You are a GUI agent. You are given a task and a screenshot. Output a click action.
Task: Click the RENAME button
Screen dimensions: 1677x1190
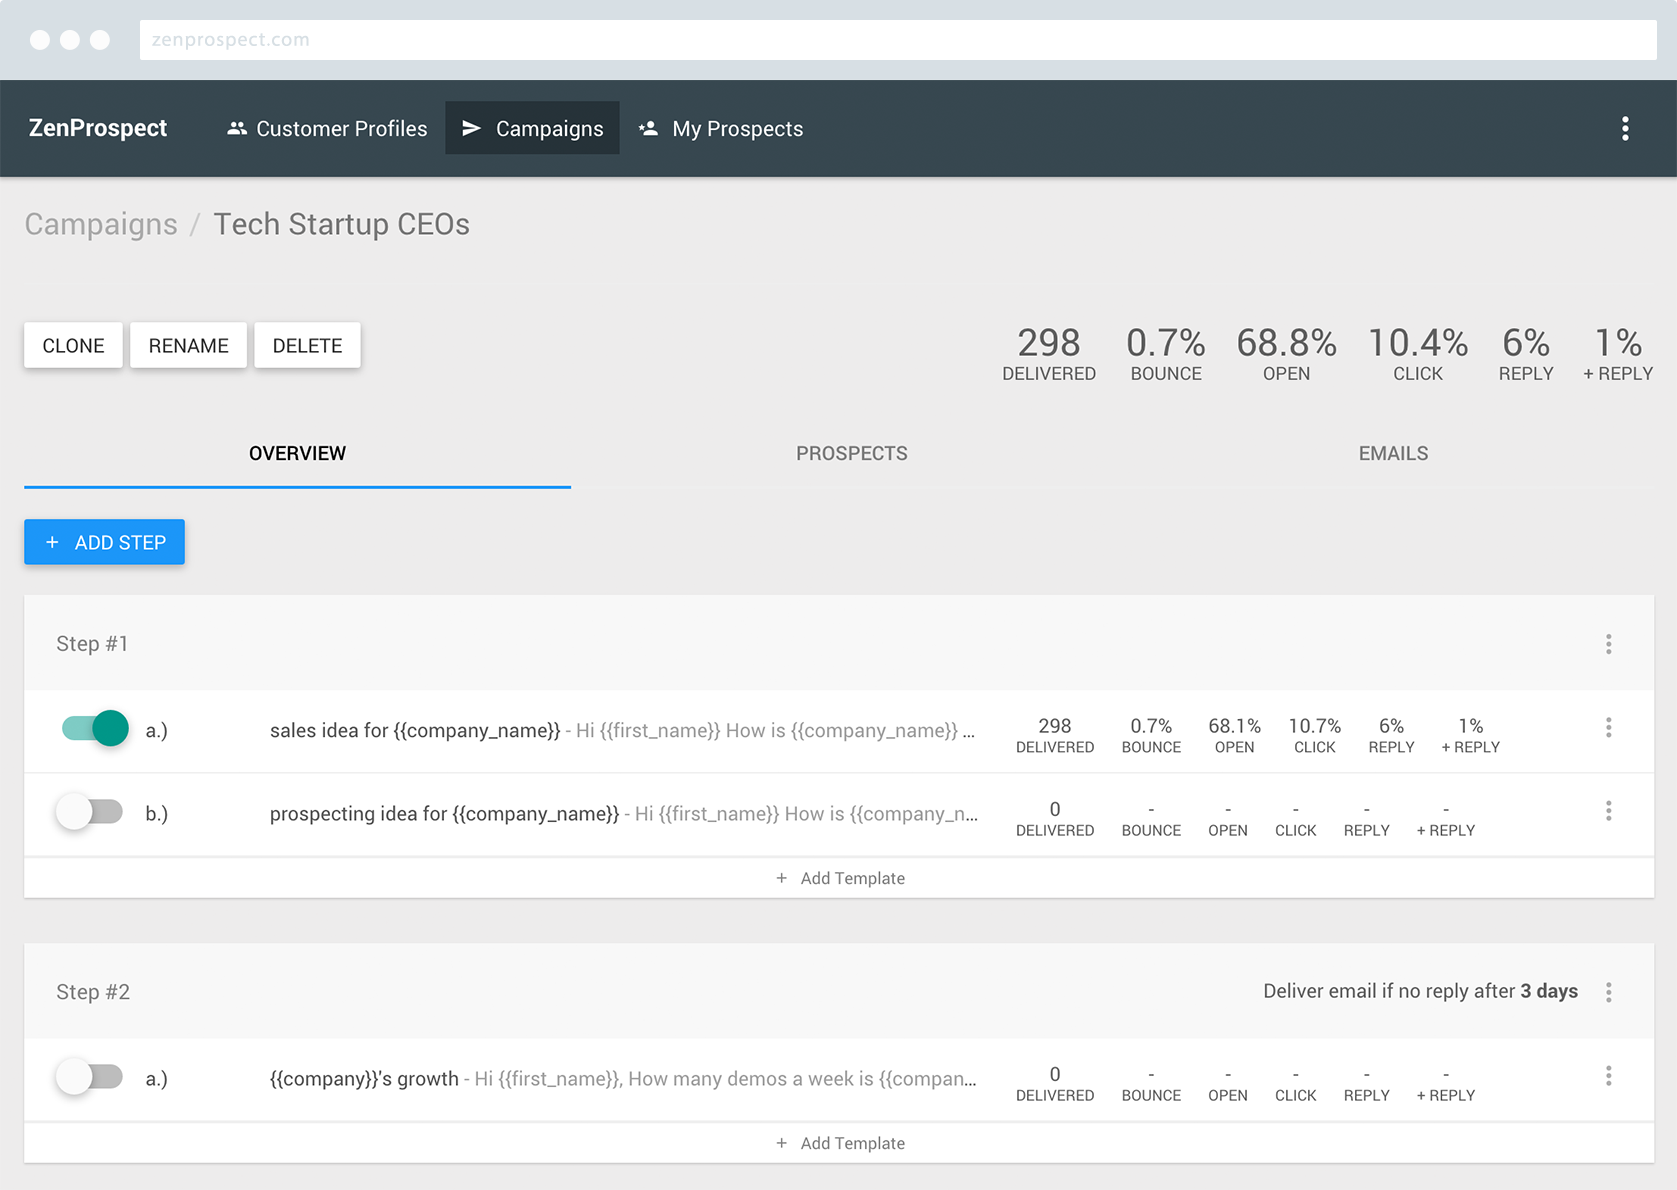188,345
